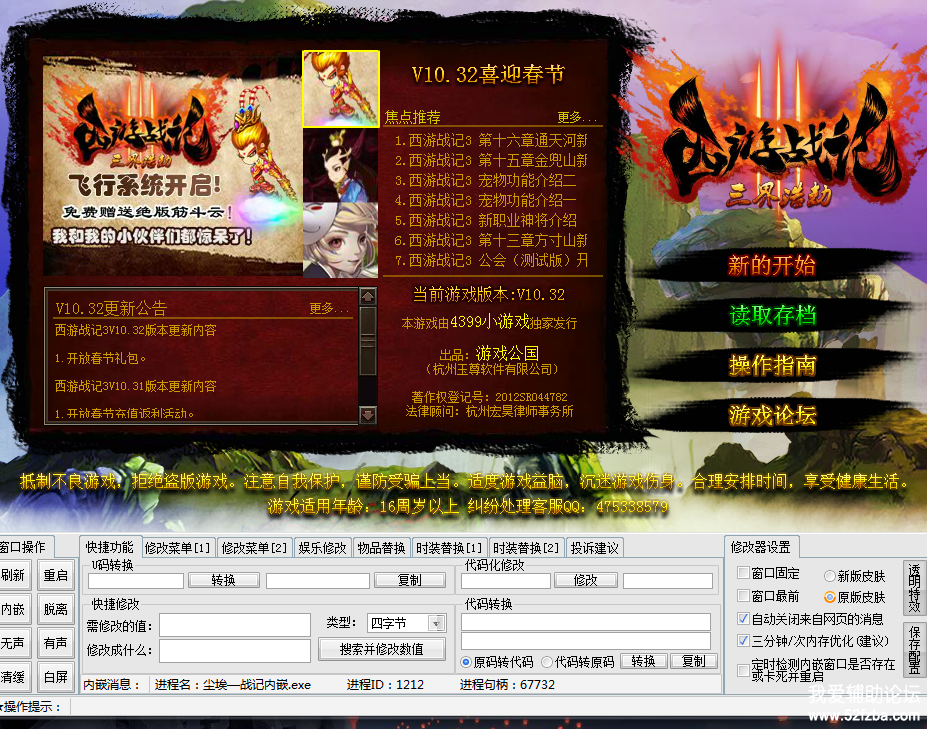This screenshot has height=729, width=927.
Task: Open article 第十五章金兜山
Action: (x=491, y=160)
